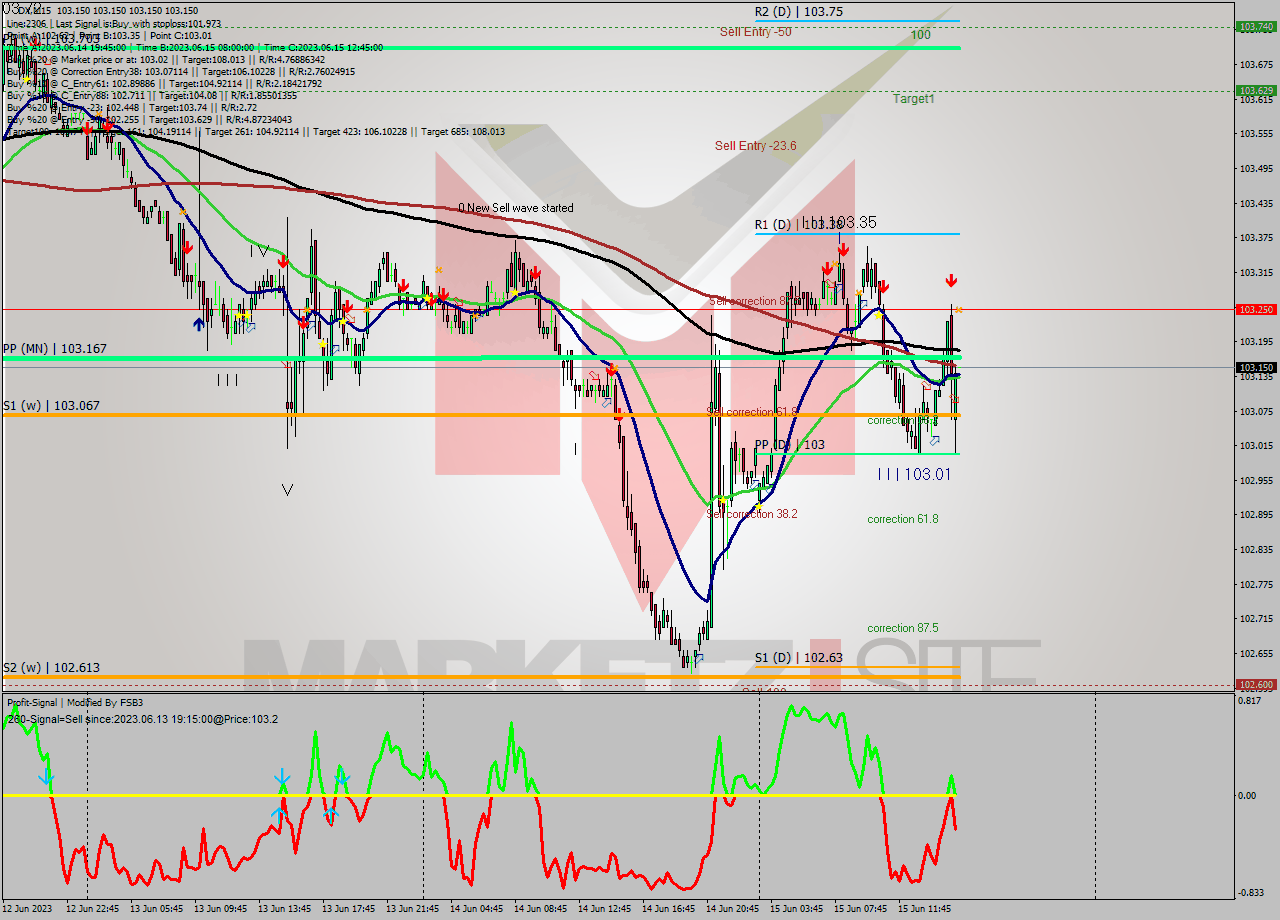Image resolution: width=1280 pixels, height=920 pixels.
Task: Select the 'Sell Entry -50' label
Action: click(755, 32)
